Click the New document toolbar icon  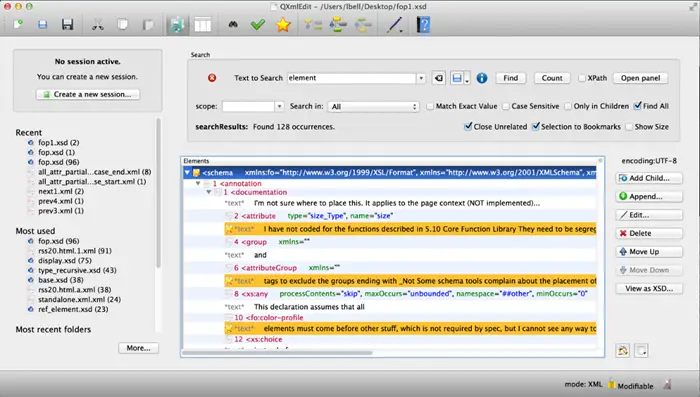coord(18,25)
